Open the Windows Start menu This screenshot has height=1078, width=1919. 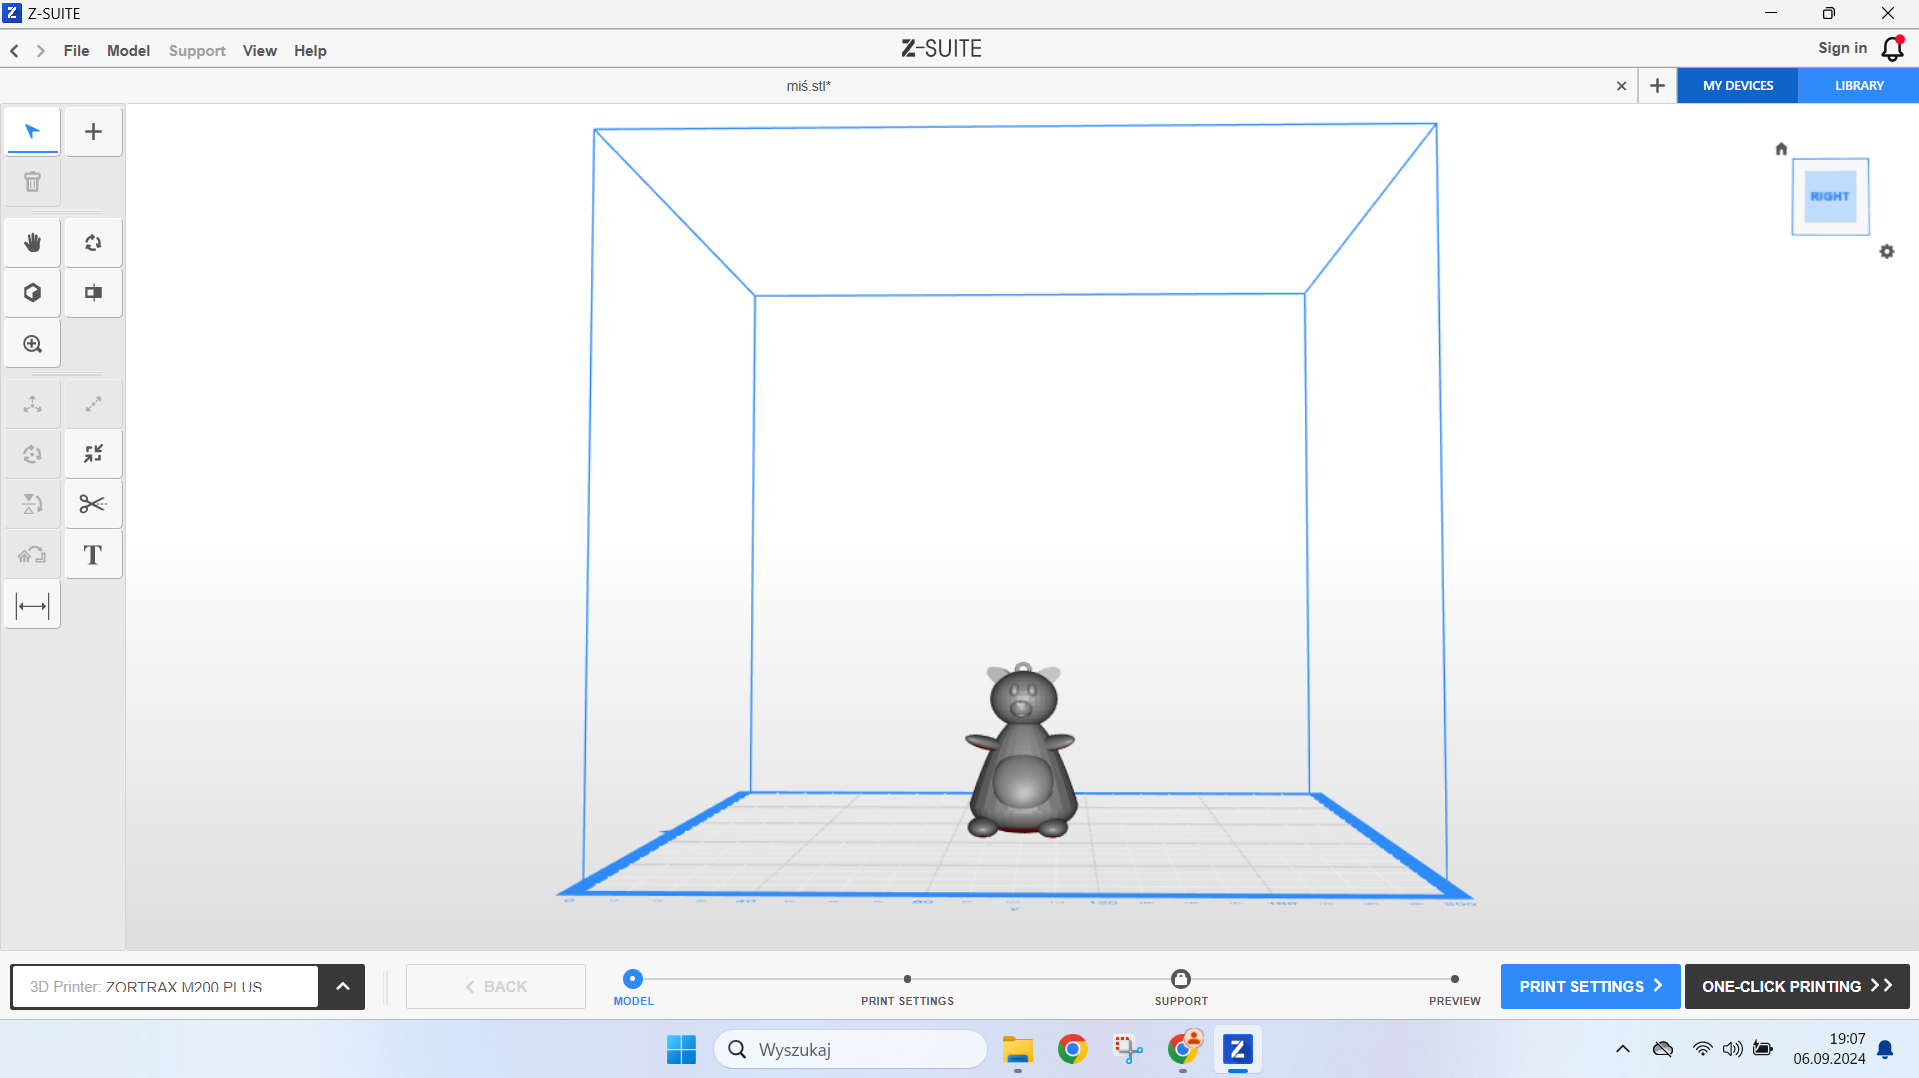point(681,1050)
